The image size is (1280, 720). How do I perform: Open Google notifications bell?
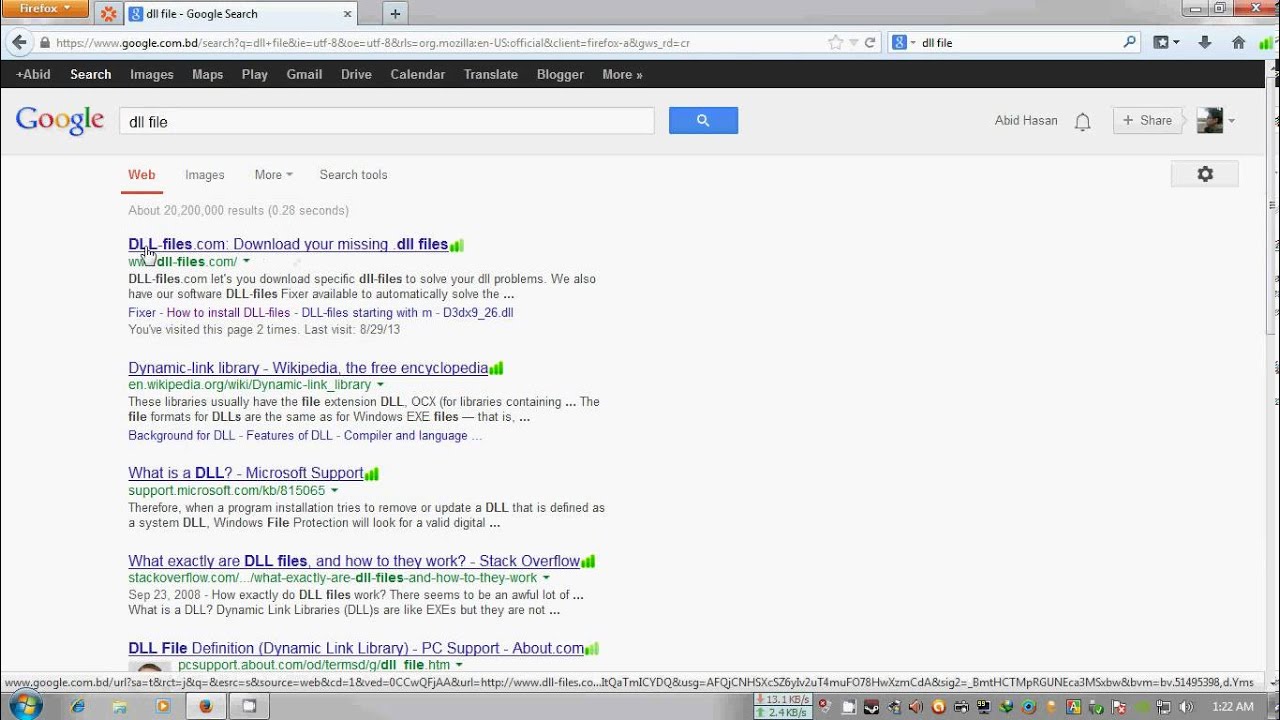(x=1082, y=122)
